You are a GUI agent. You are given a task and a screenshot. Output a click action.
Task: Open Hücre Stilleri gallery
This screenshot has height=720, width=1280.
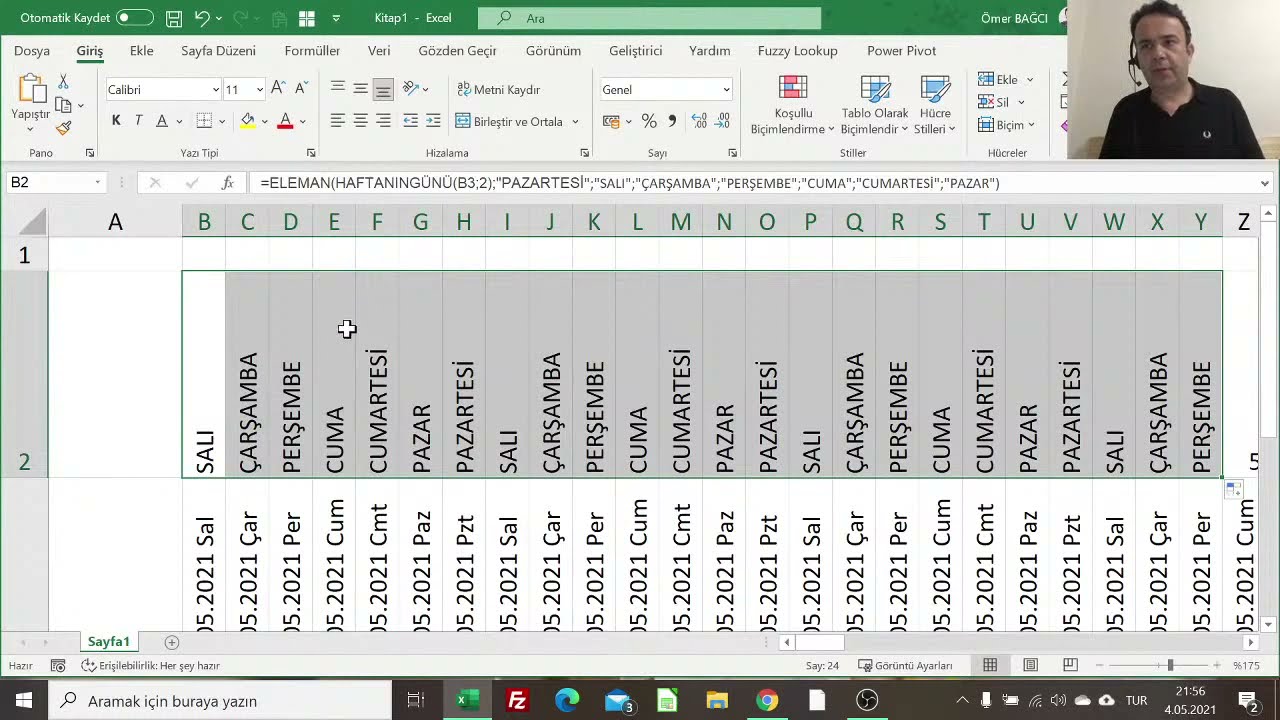pos(935,105)
